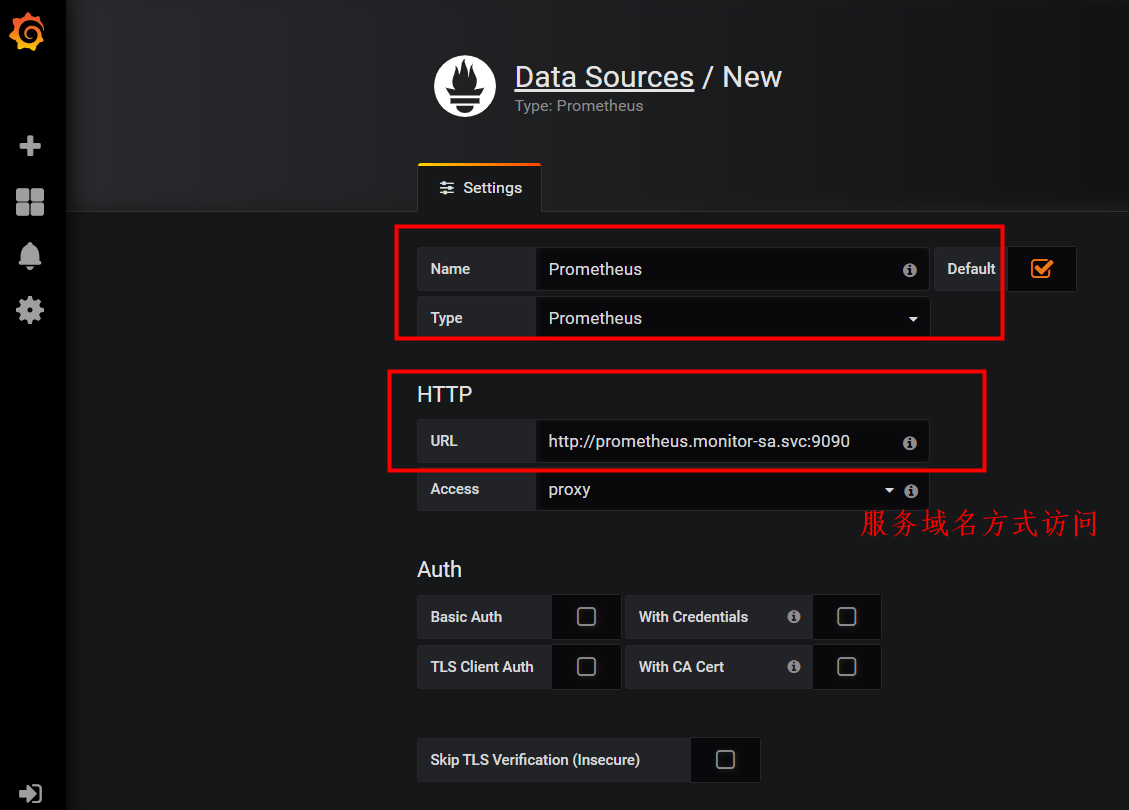
Task: Click the Basic Auth label
Action: (466, 617)
